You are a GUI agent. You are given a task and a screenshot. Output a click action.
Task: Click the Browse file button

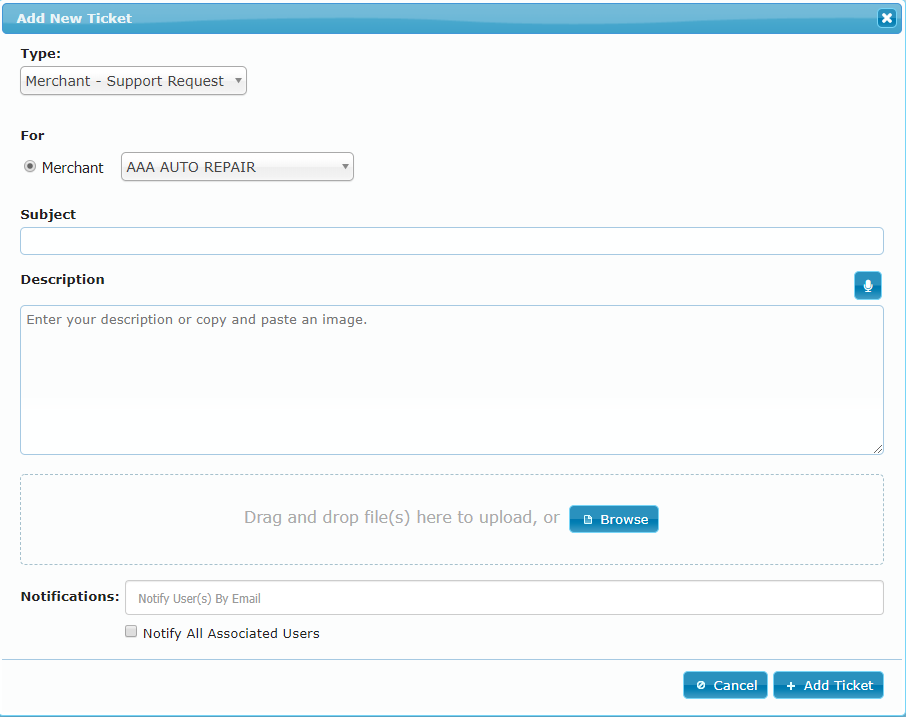614,519
